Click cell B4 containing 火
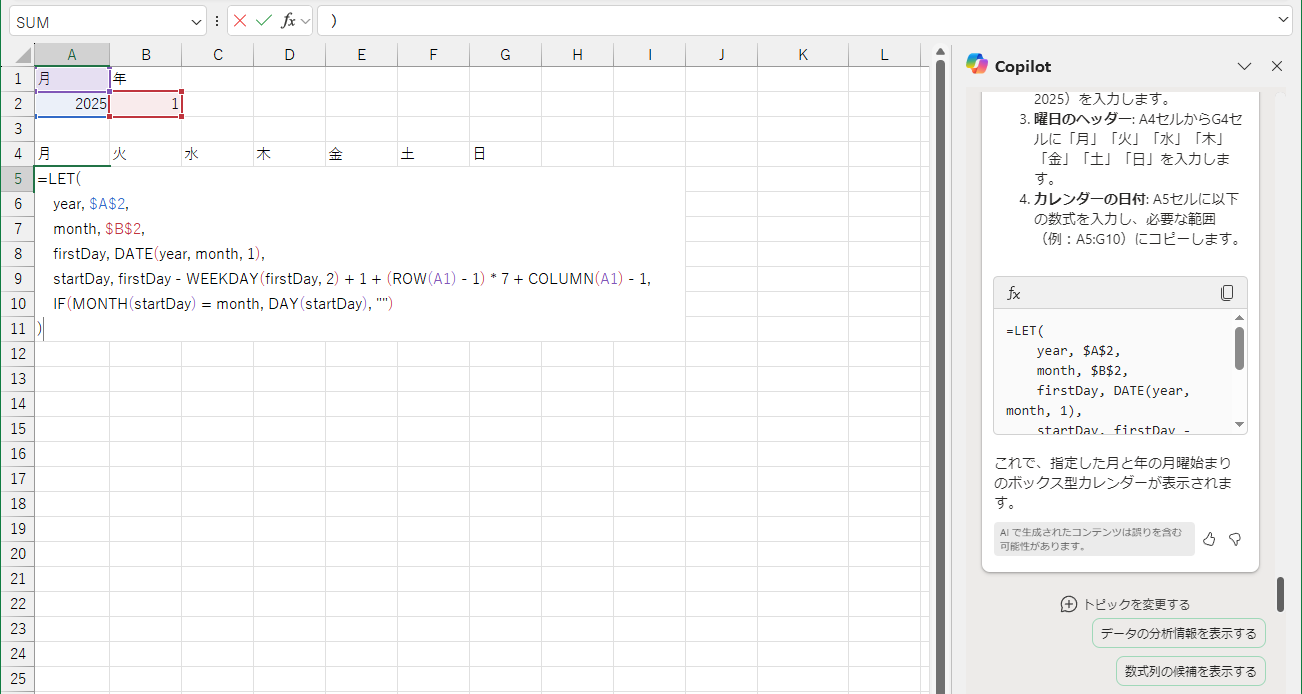This screenshot has width=1302, height=694. tap(146, 154)
